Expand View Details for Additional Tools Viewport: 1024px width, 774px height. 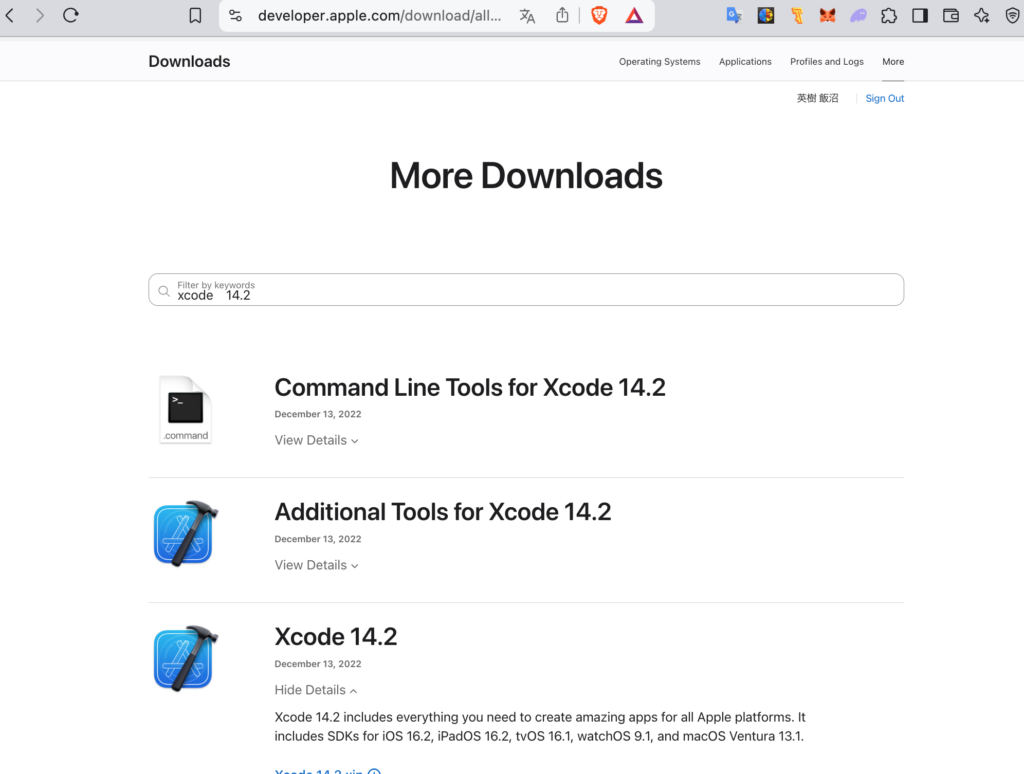(x=316, y=565)
